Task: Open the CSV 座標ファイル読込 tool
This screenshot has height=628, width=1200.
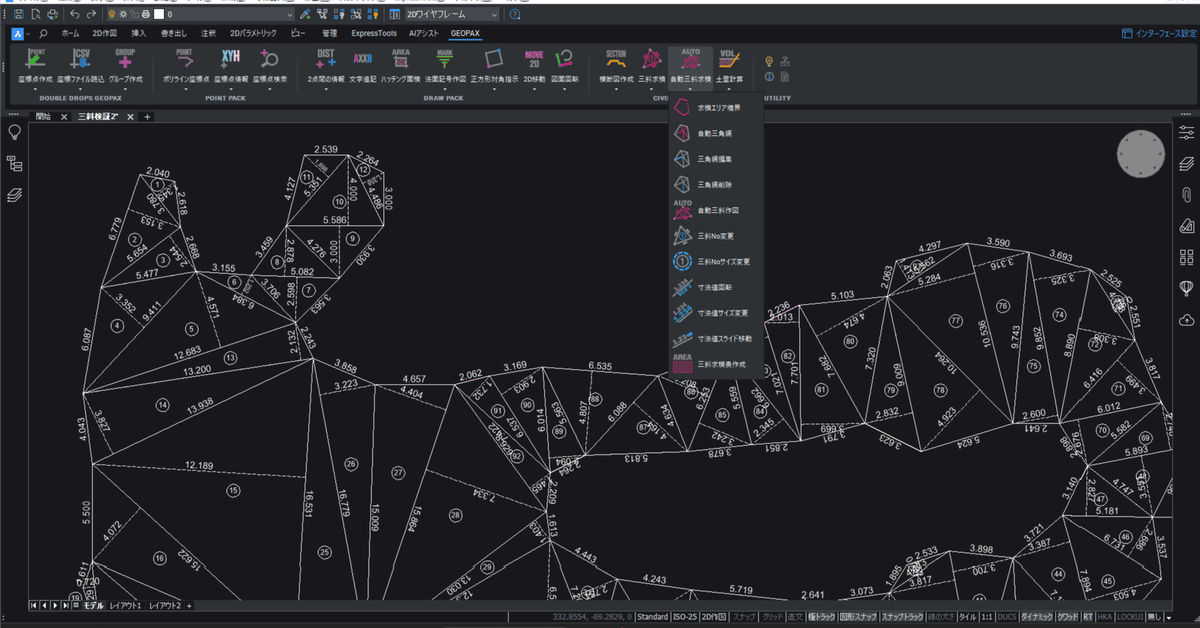Action: [x=80, y=64]
